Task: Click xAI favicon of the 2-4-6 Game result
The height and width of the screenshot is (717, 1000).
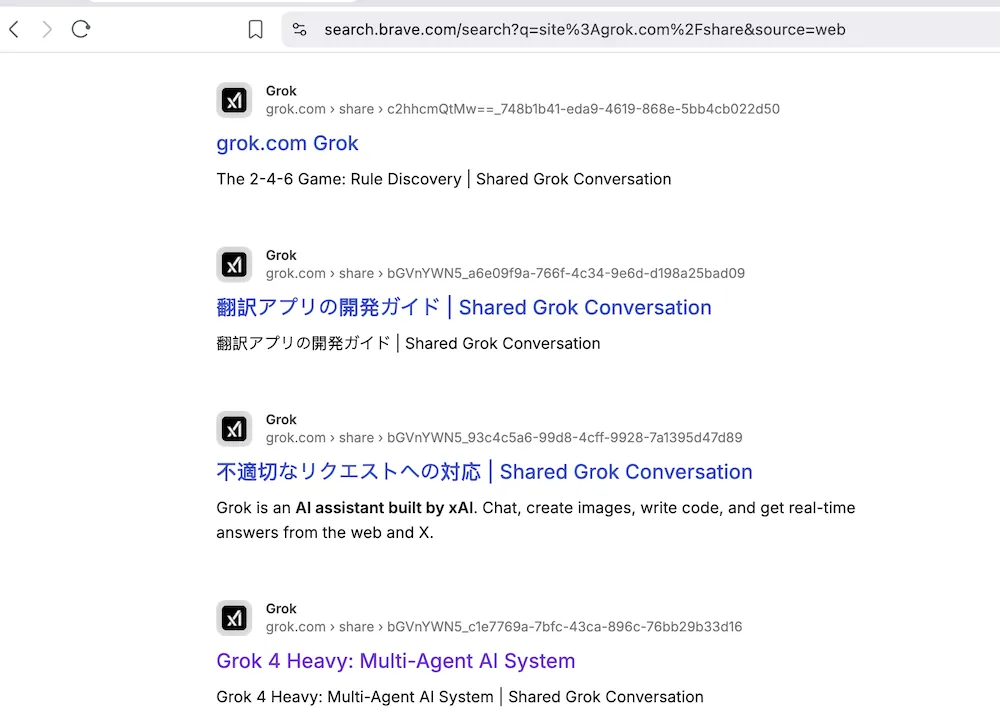Action: (234, 100)
